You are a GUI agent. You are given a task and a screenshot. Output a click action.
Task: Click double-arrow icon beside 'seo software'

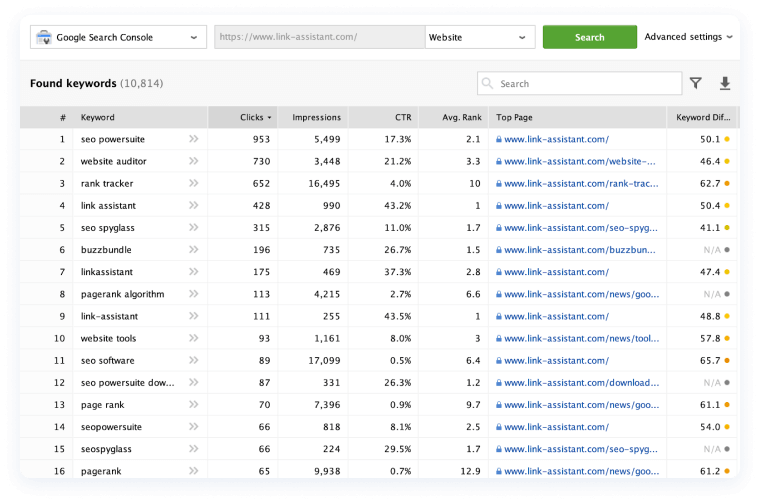193,360
